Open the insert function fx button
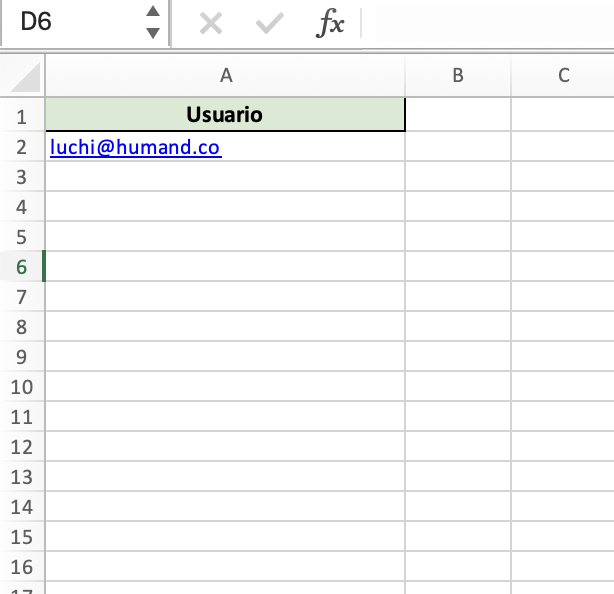 point(330,24)
